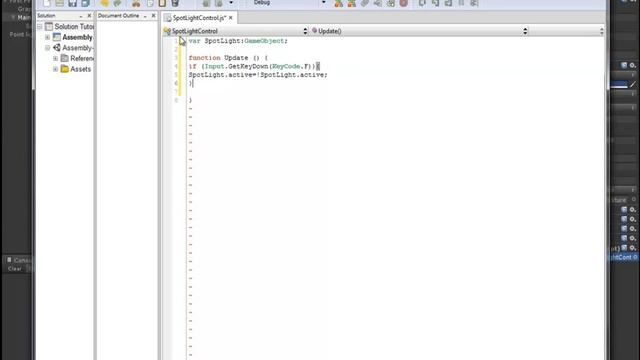Select the References folder in solution tree
Image resolution: width=640 pixels, height=360 pixels.
[77, 58]
